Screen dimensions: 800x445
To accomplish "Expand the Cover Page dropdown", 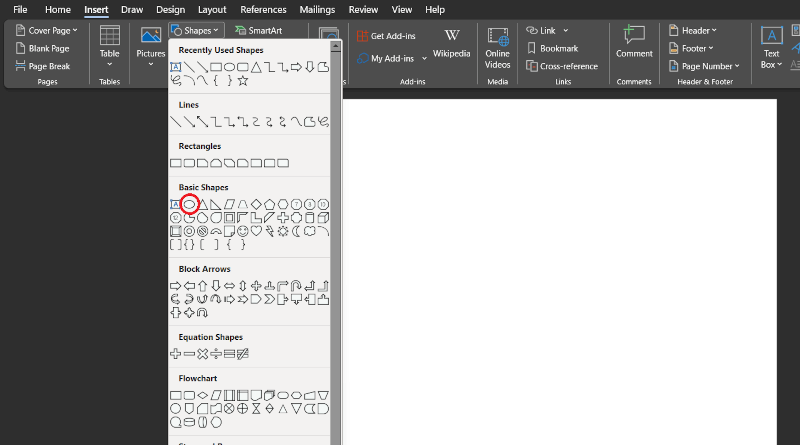I will [43, 31].
